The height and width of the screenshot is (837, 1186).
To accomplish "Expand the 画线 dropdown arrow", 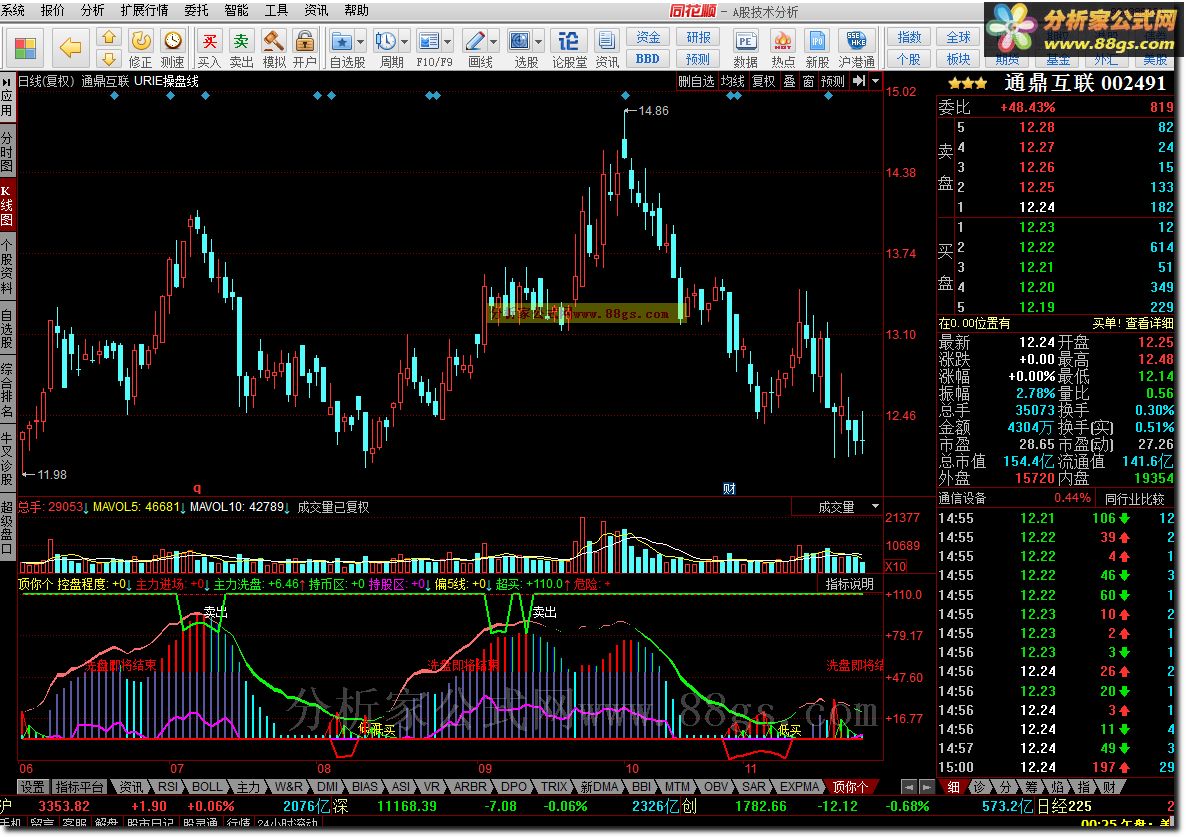I will click(x=494, y=42).
